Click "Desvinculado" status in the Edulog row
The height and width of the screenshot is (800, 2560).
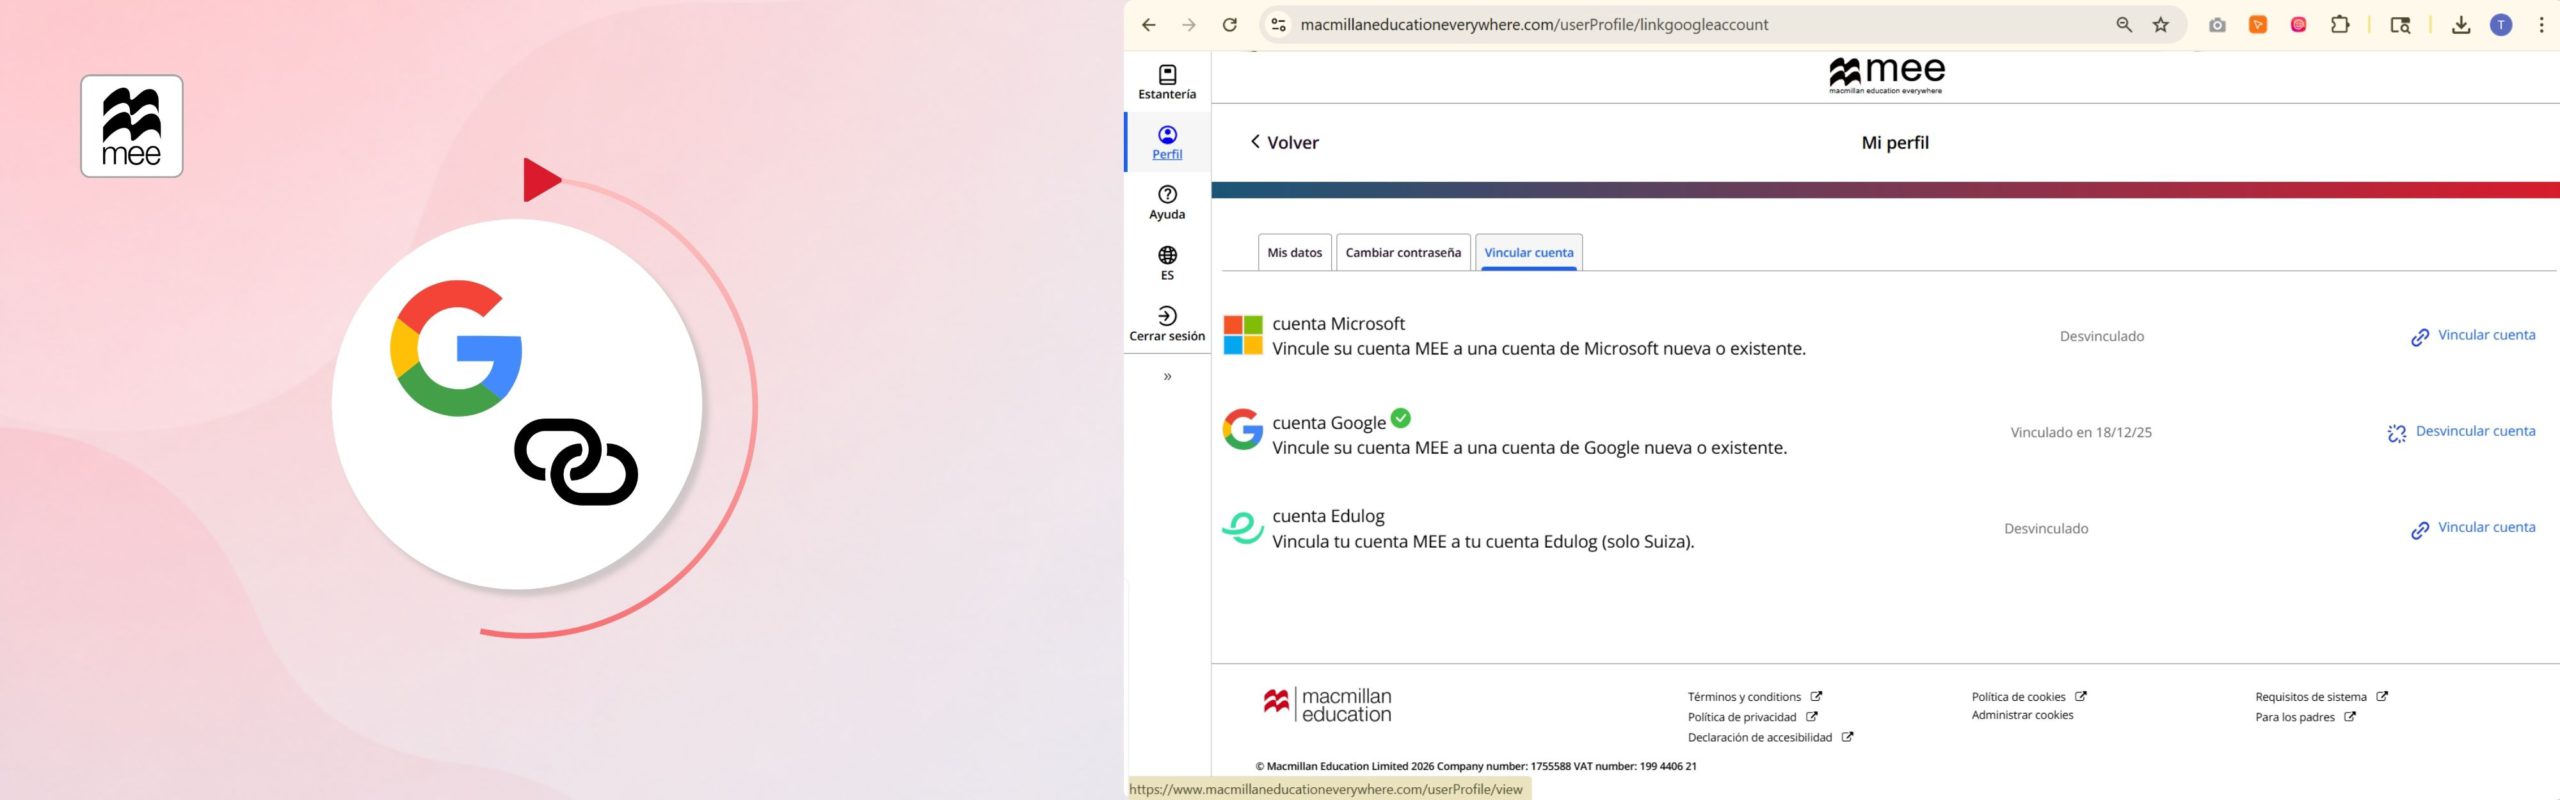click(x=2046, y=529)
